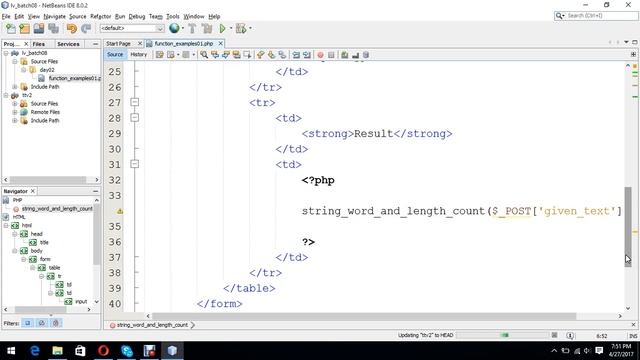640x360 pixels.
Task: Collapse code fold at line 31
Action: [135, 164]
